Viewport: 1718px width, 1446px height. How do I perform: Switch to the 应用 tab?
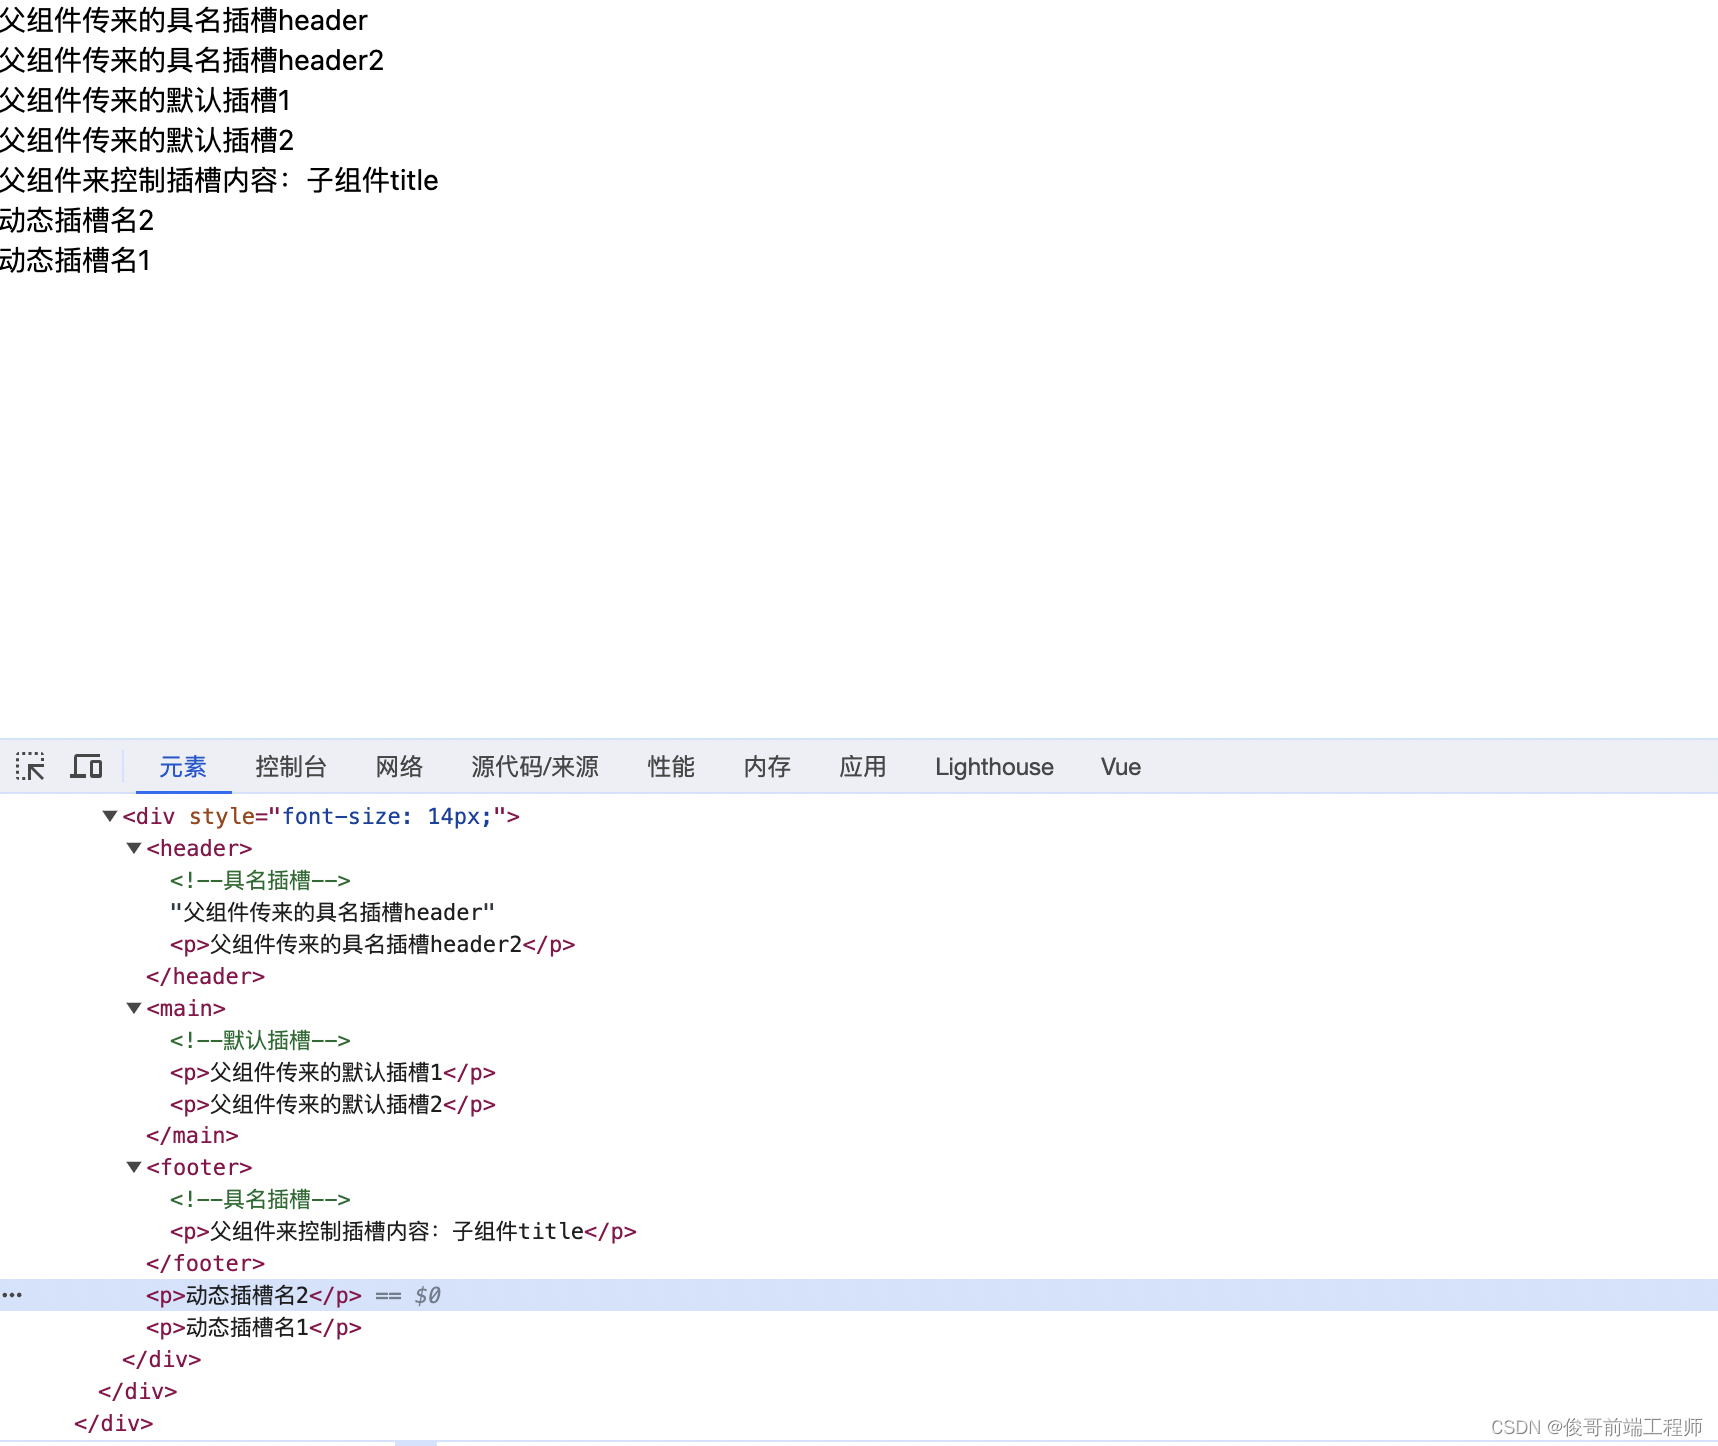point(863,767)
